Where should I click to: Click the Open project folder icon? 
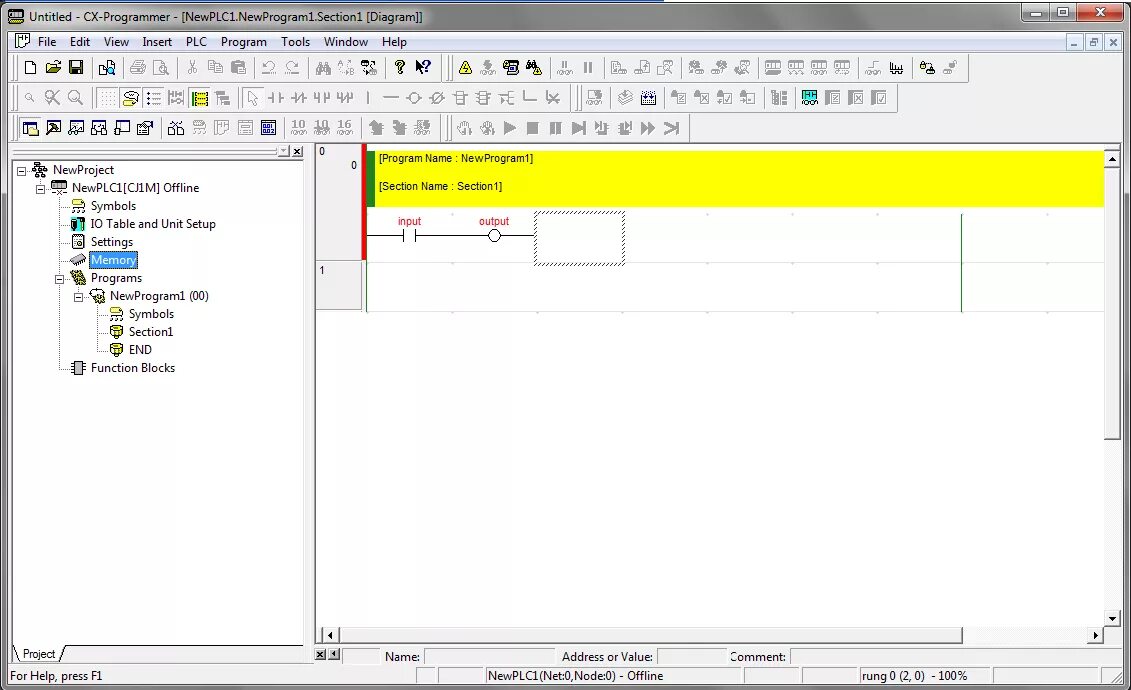pos(53,68)
